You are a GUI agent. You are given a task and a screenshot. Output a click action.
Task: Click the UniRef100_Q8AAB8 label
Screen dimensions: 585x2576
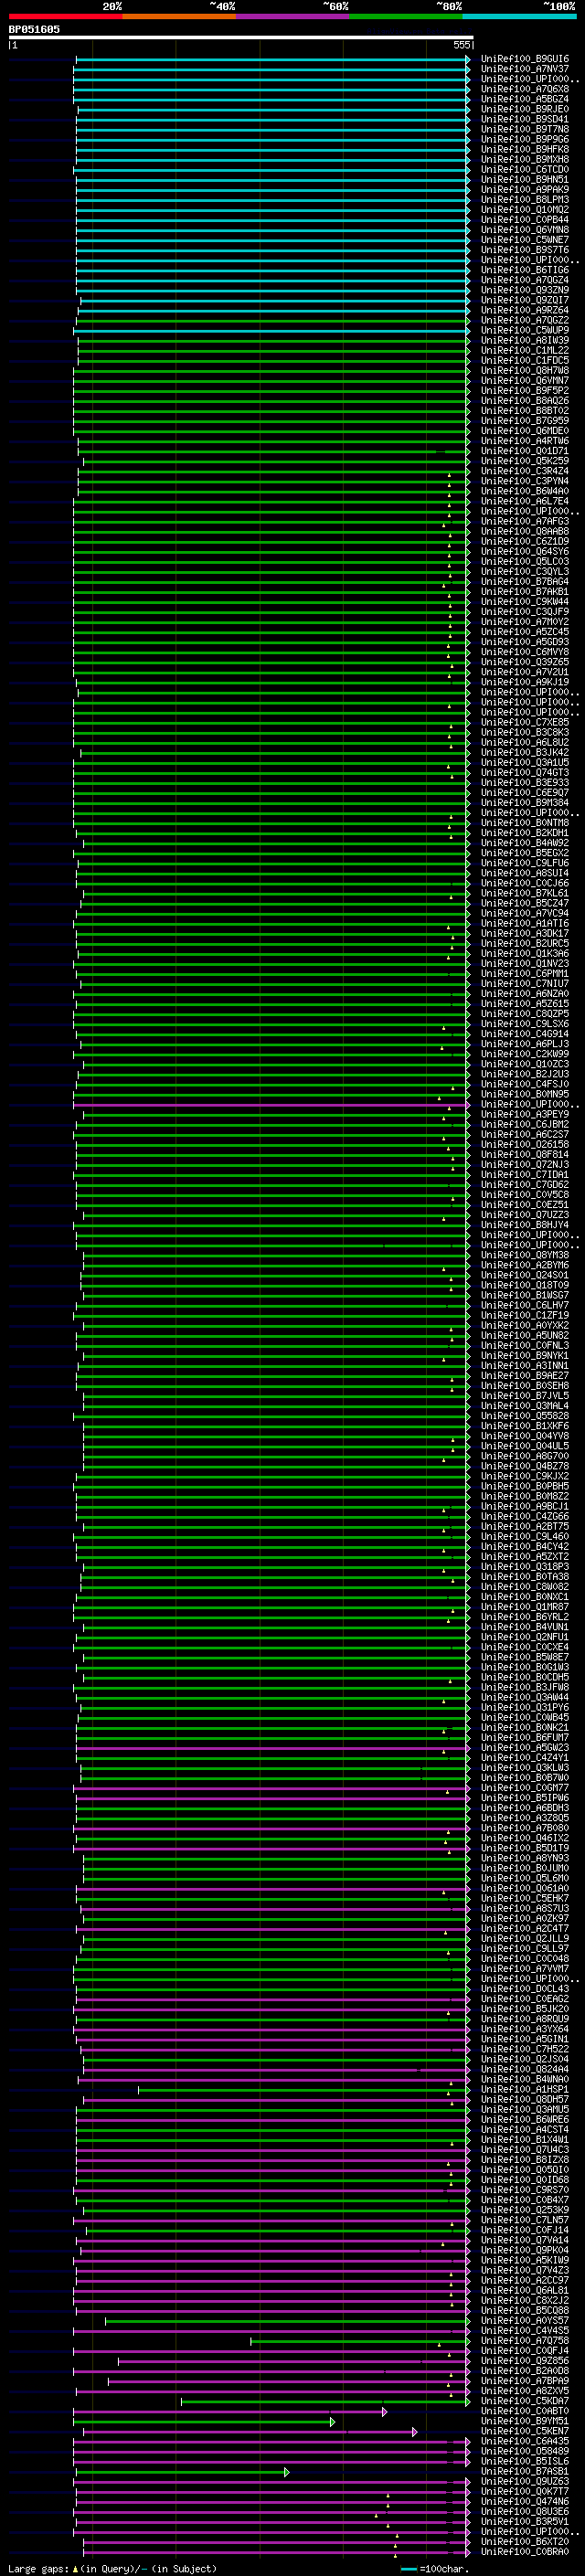(x=525, y=531)
